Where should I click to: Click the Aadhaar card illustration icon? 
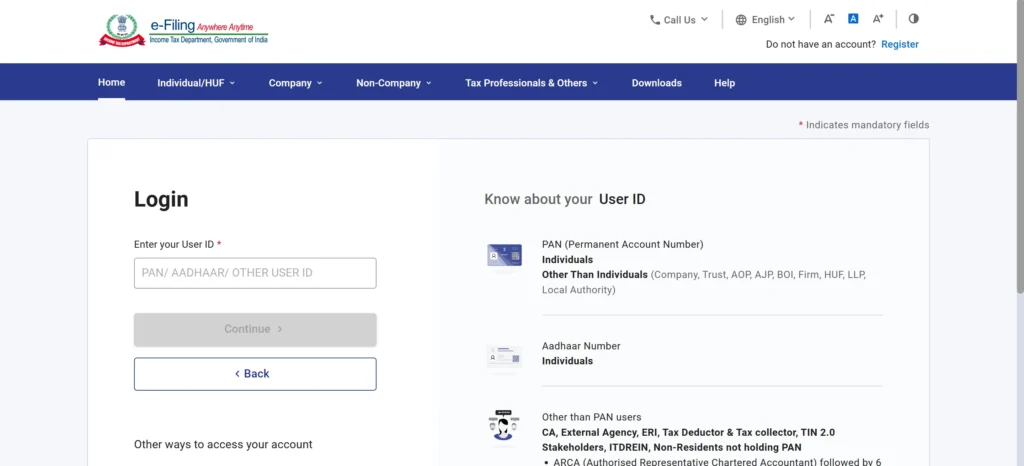[504, 358]
